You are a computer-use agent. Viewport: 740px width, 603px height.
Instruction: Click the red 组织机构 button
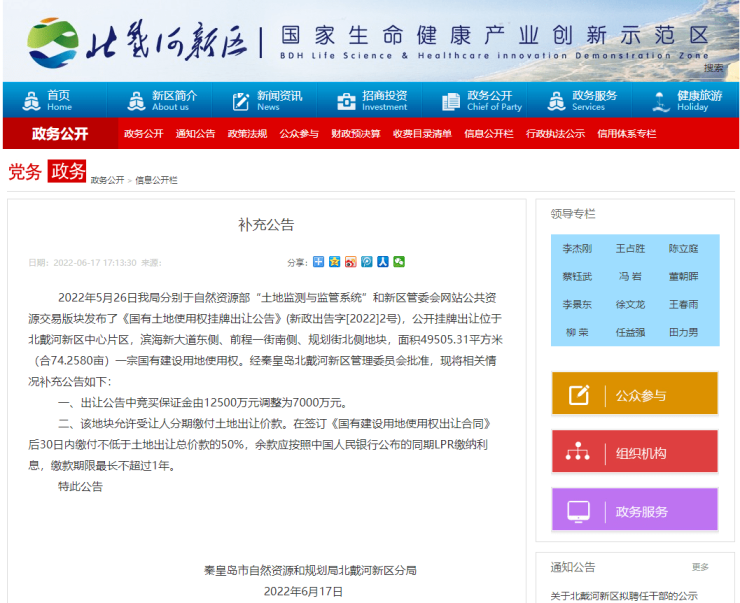[634, 453]
